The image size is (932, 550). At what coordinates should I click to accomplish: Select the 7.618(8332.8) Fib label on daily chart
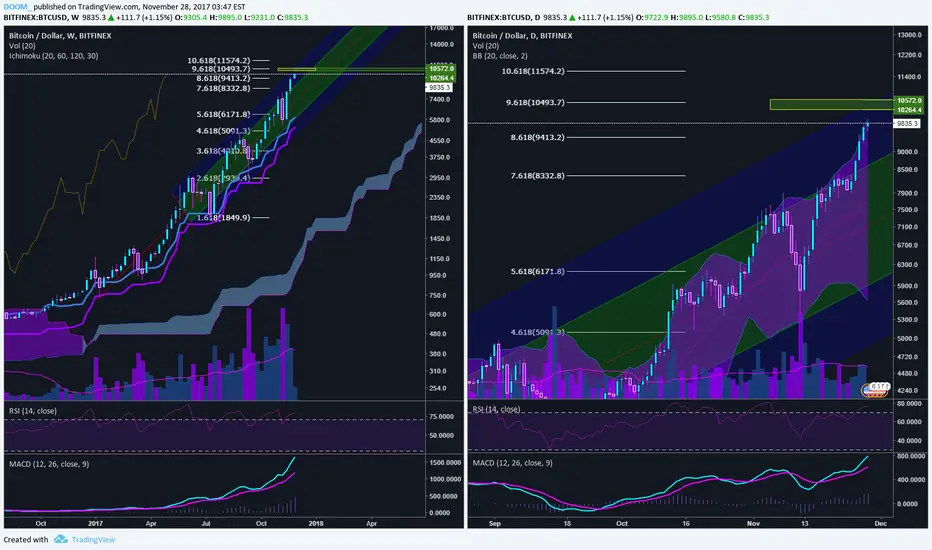[x=538, y=175]
